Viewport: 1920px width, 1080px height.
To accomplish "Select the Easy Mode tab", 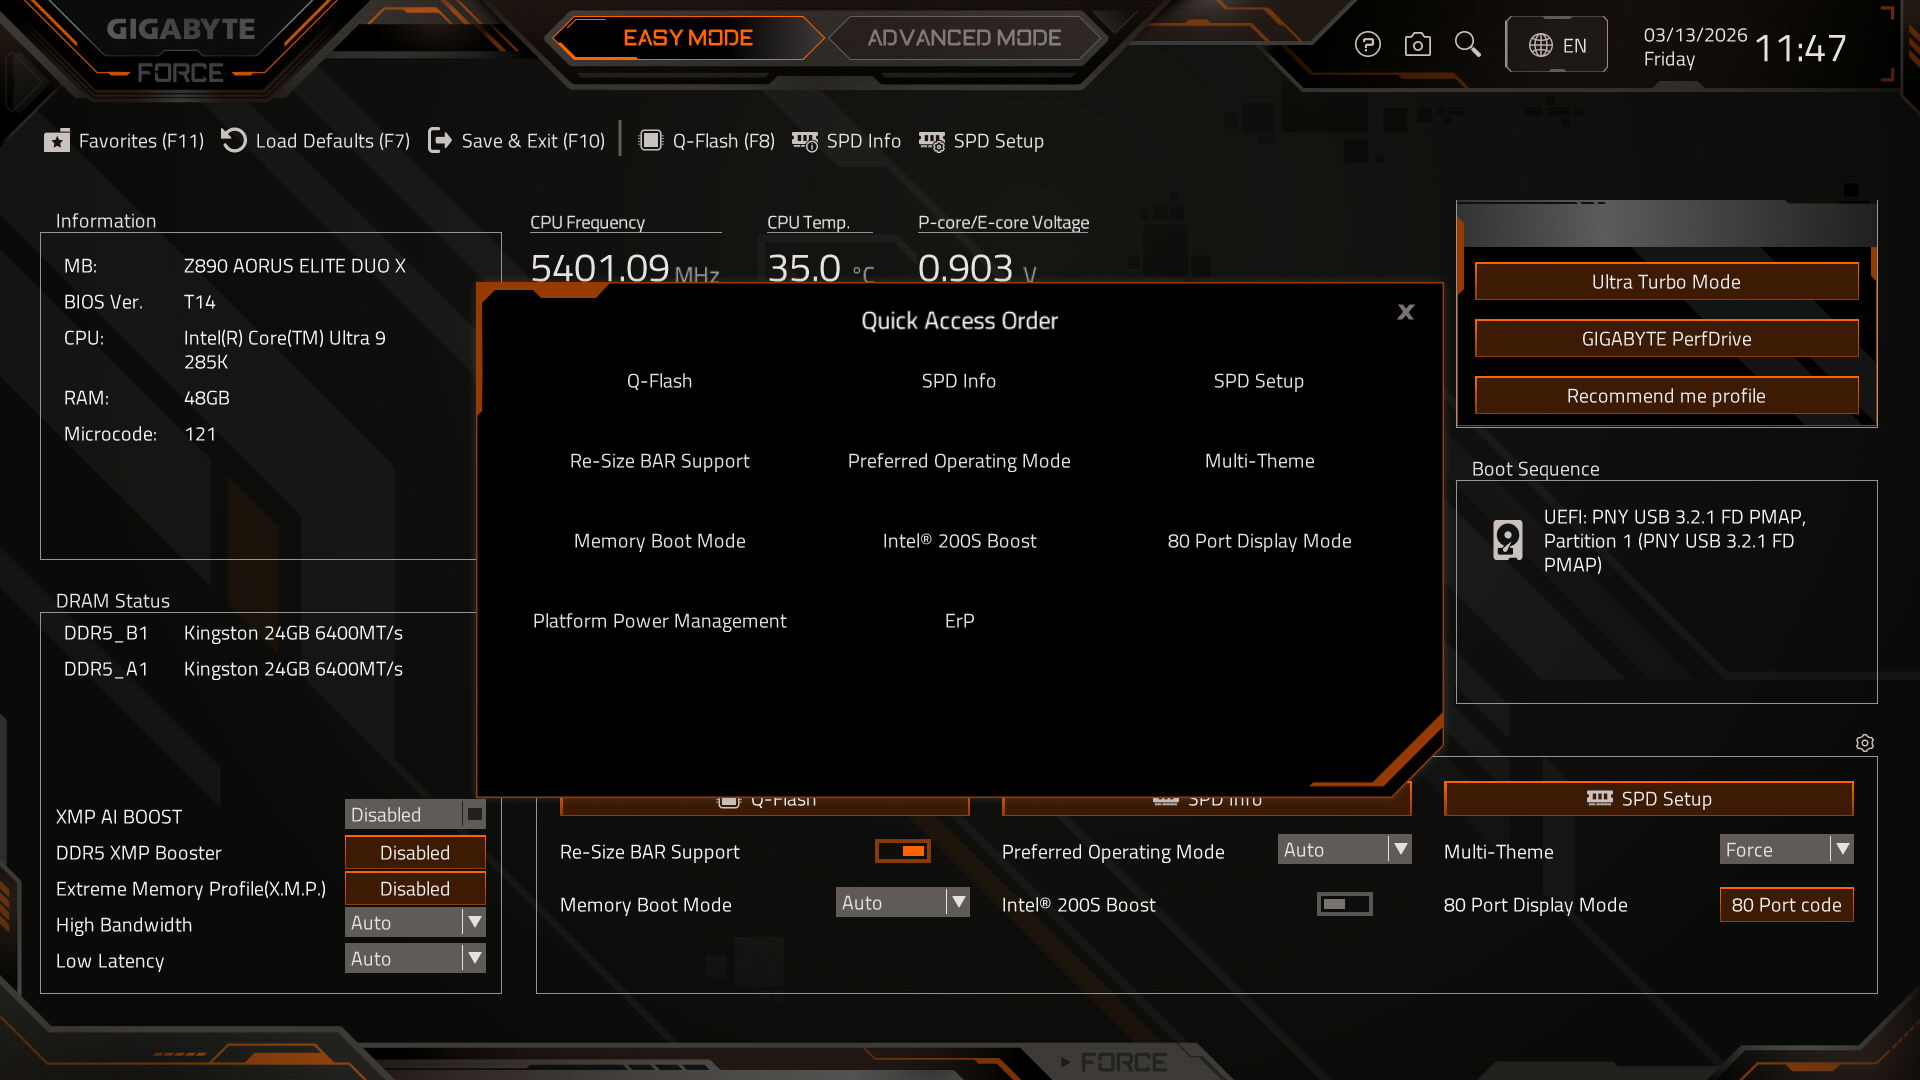I will point(688,38).
